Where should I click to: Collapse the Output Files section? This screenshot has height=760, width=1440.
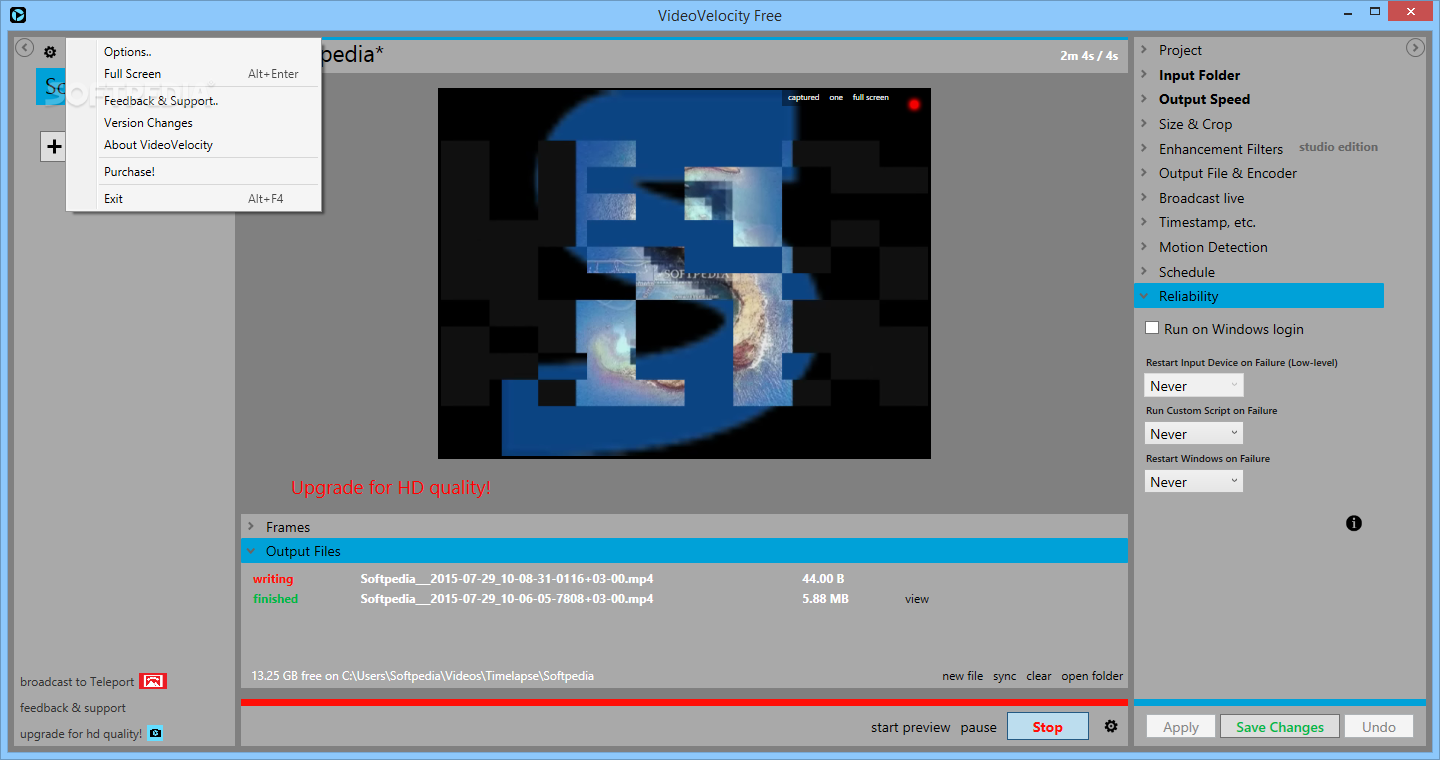pyautogui.click(x=684, y=551)
